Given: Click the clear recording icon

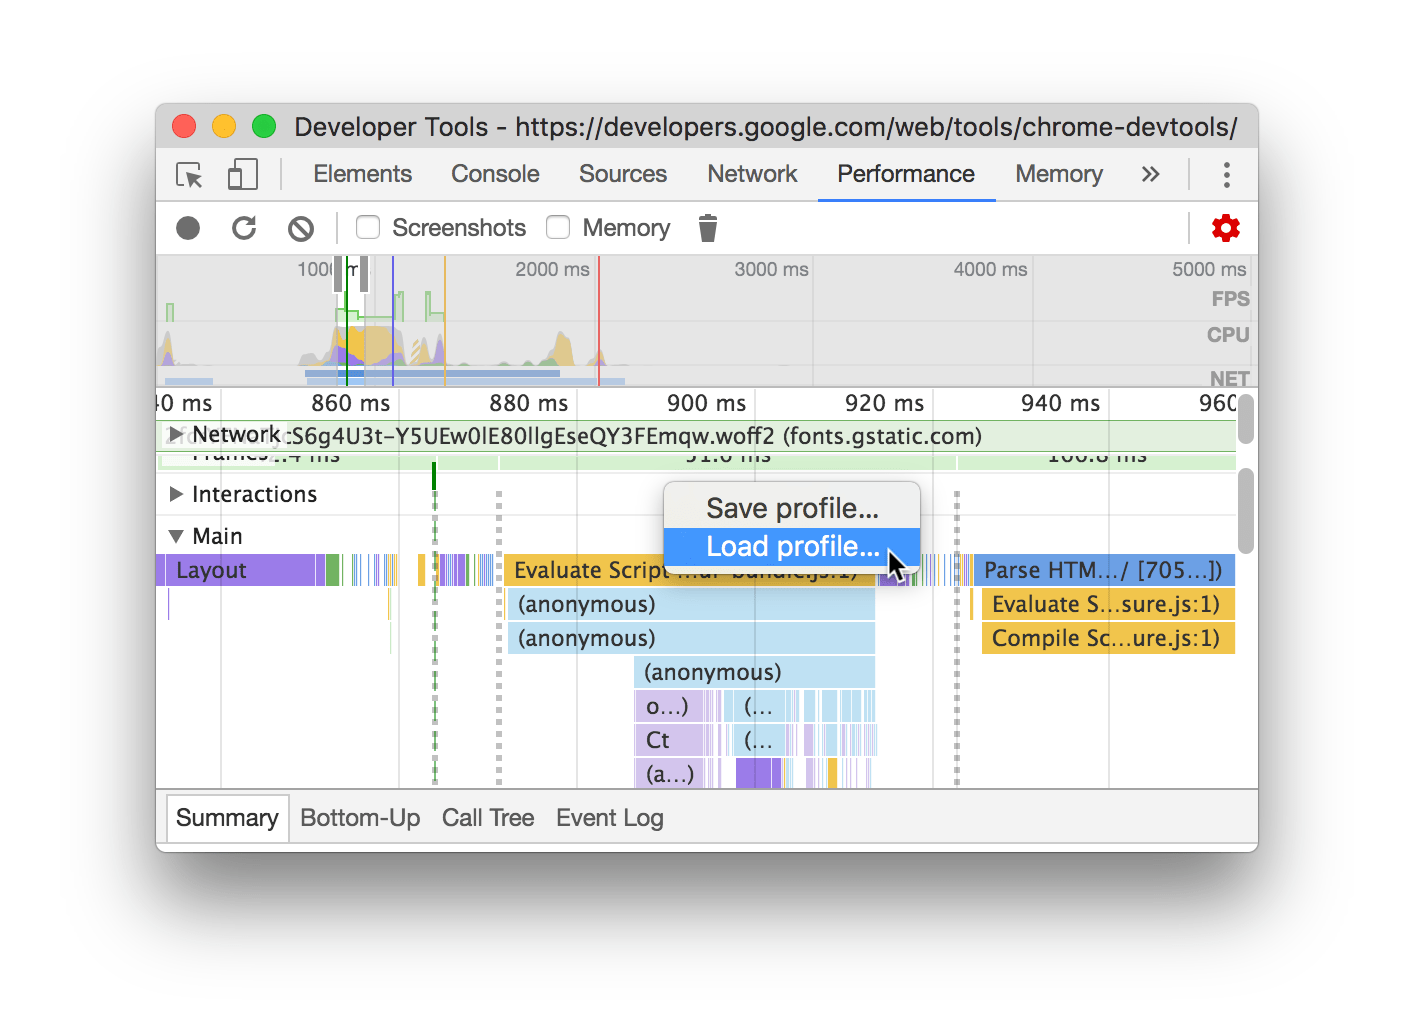Looking at the screenshot, I should coord(300,229).
